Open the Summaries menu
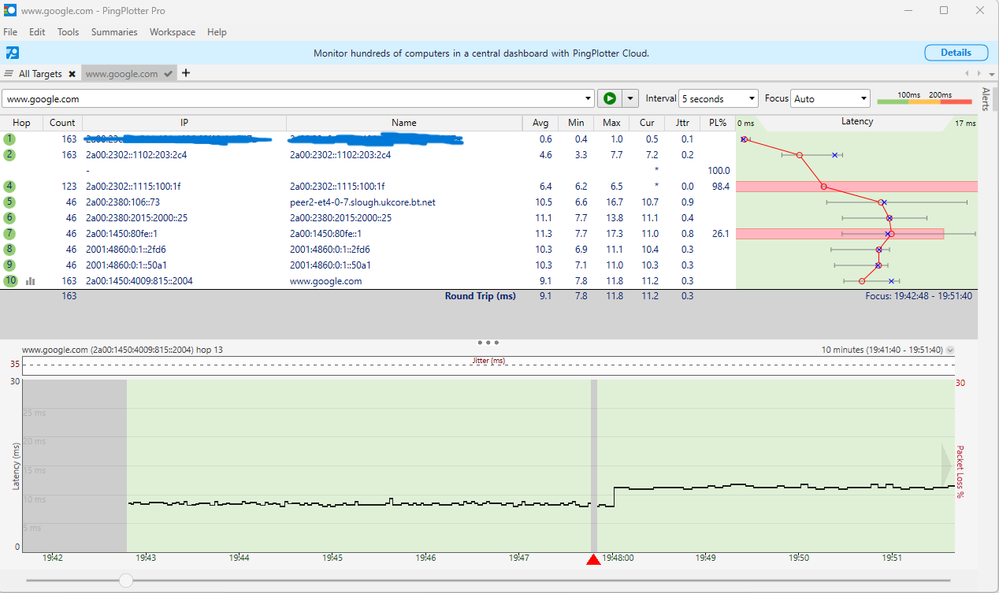This screenshot has height=593, width=999. click(114, 32)
